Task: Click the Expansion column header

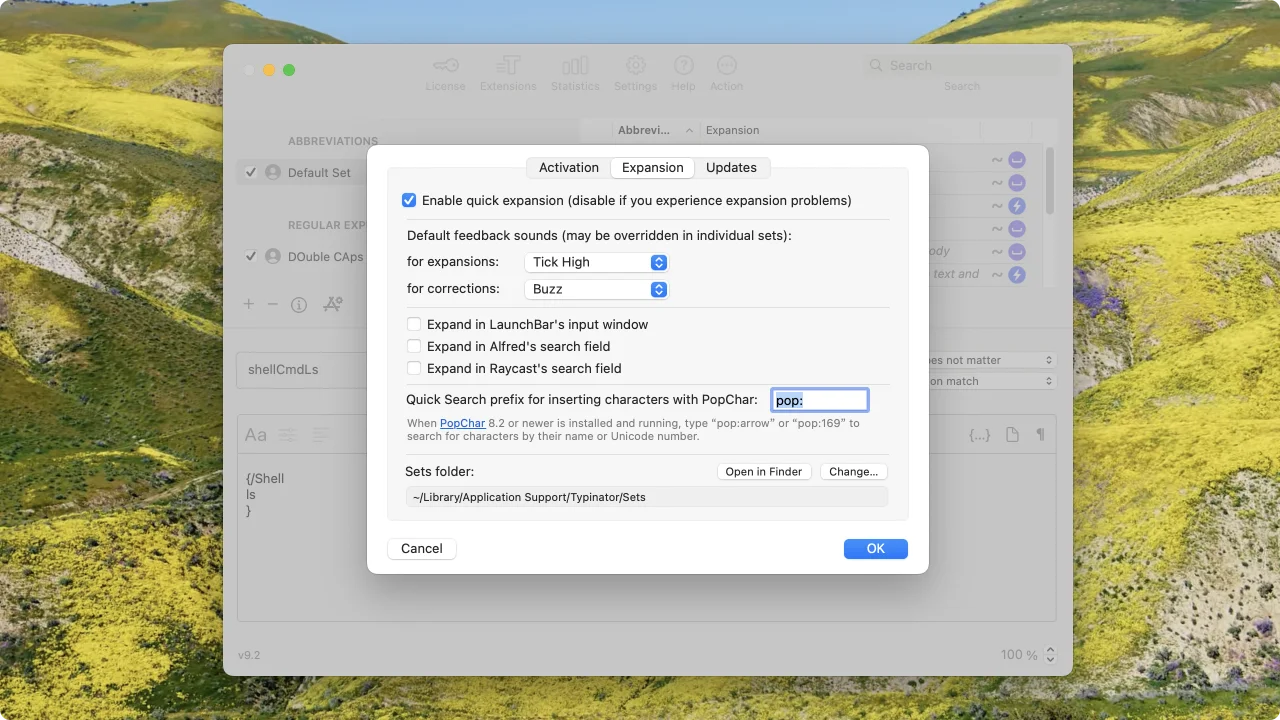Action: (x=733, y=130)
